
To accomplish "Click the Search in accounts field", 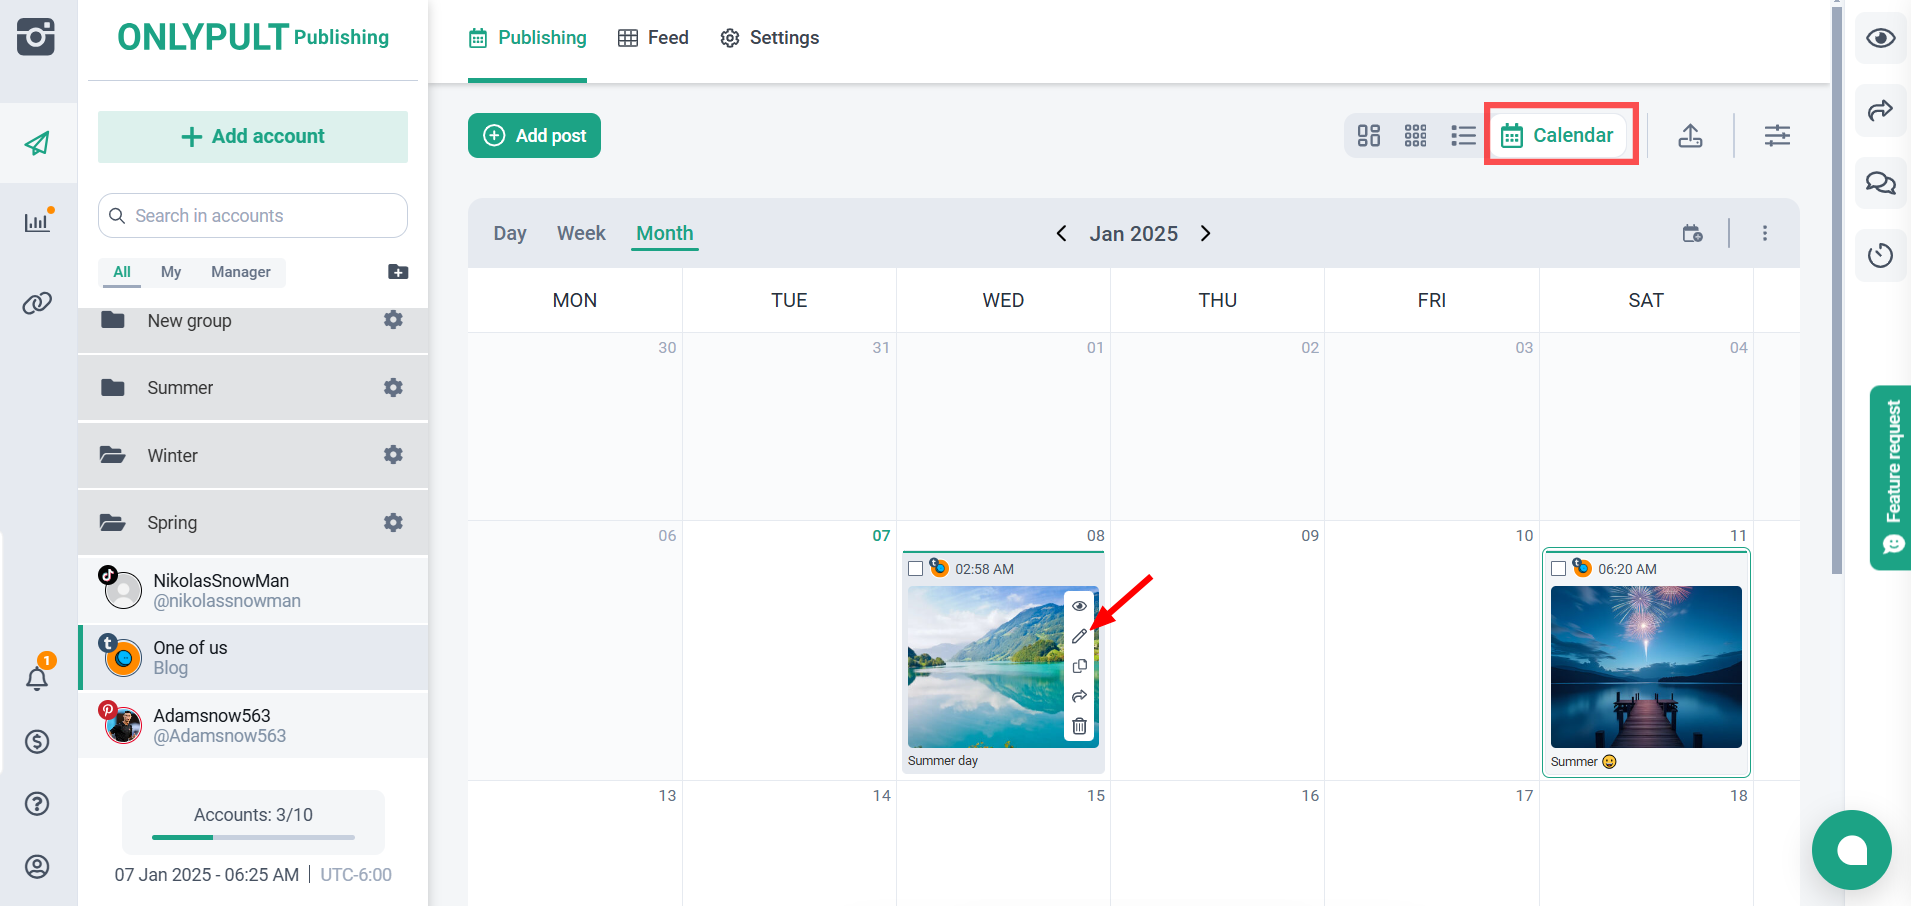I will click(253, 216).
